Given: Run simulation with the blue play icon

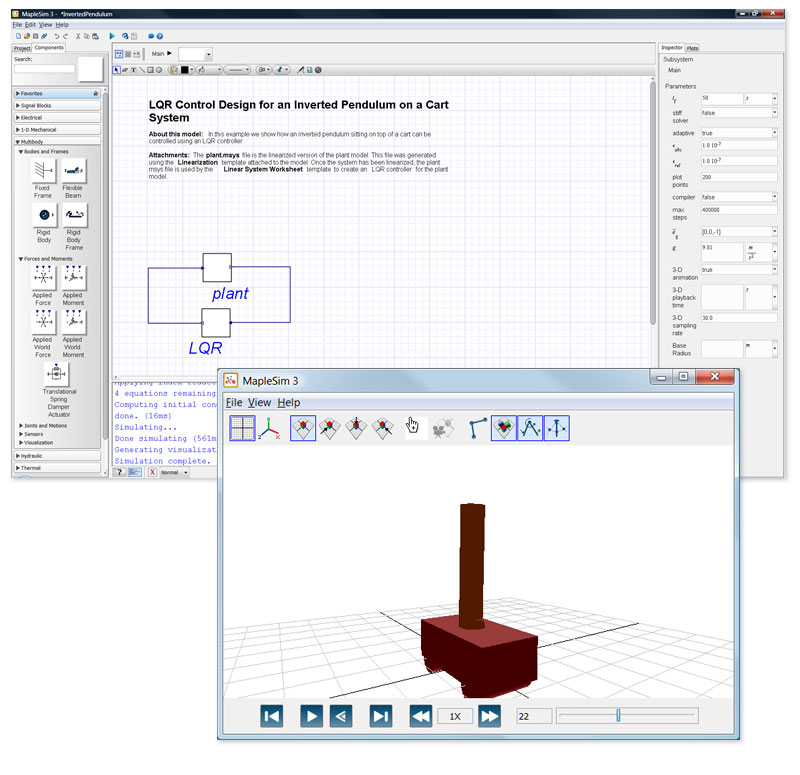Looking at the screenshot, I should [x=111, y=35].
